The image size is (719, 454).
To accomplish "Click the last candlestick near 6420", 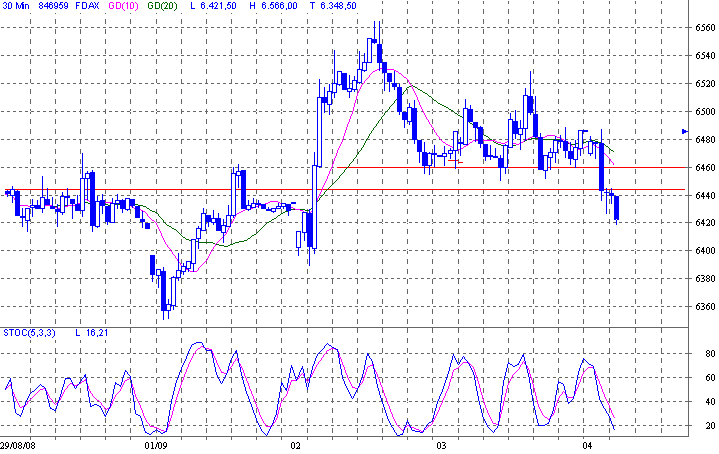I will click(x=617, y=209).
